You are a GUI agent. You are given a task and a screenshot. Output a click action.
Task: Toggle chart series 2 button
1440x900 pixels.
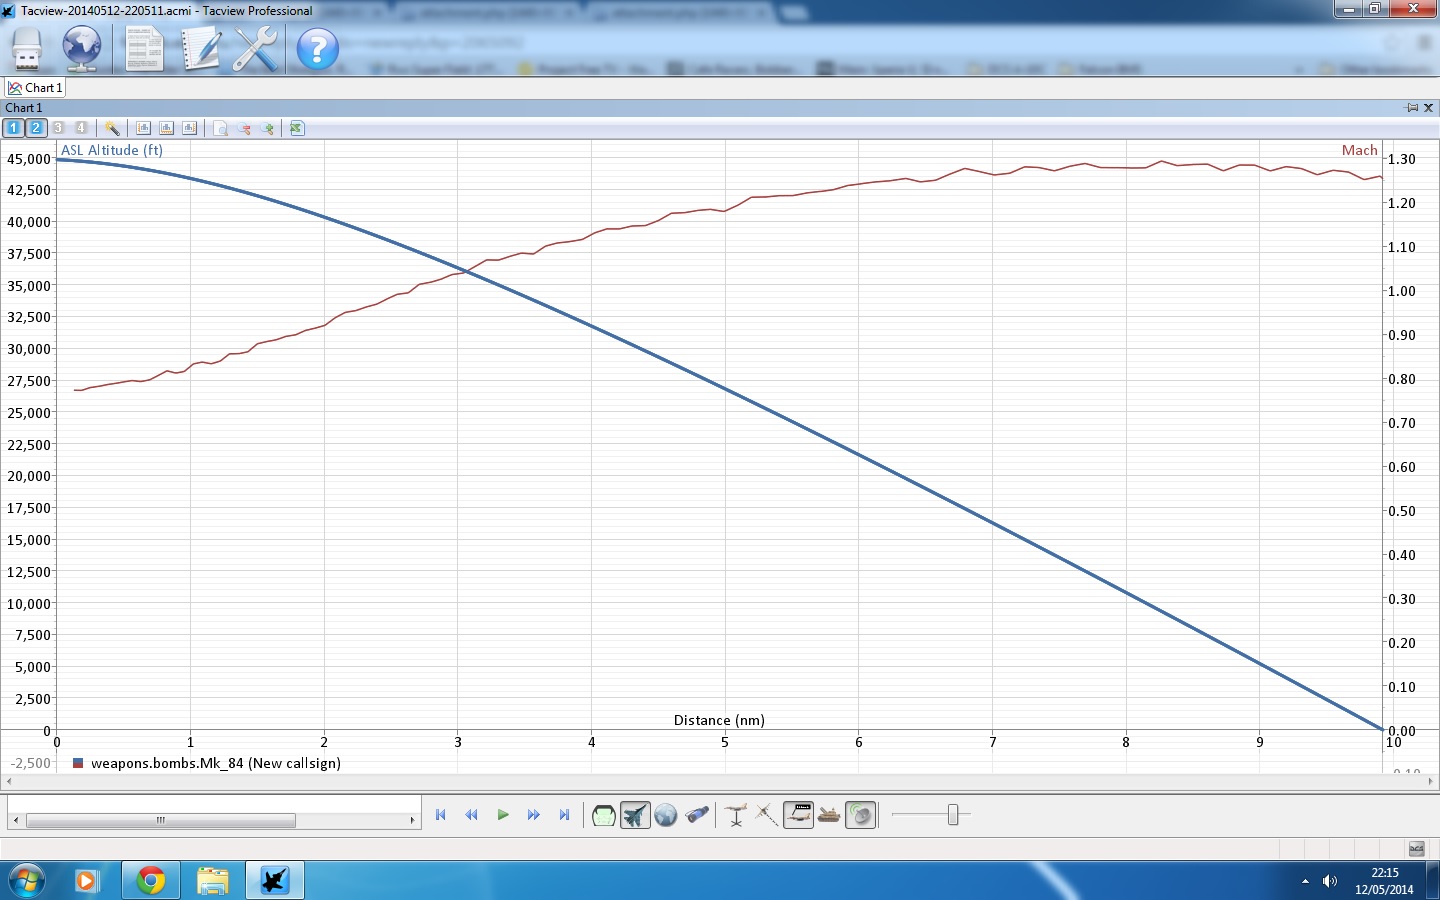36,128
